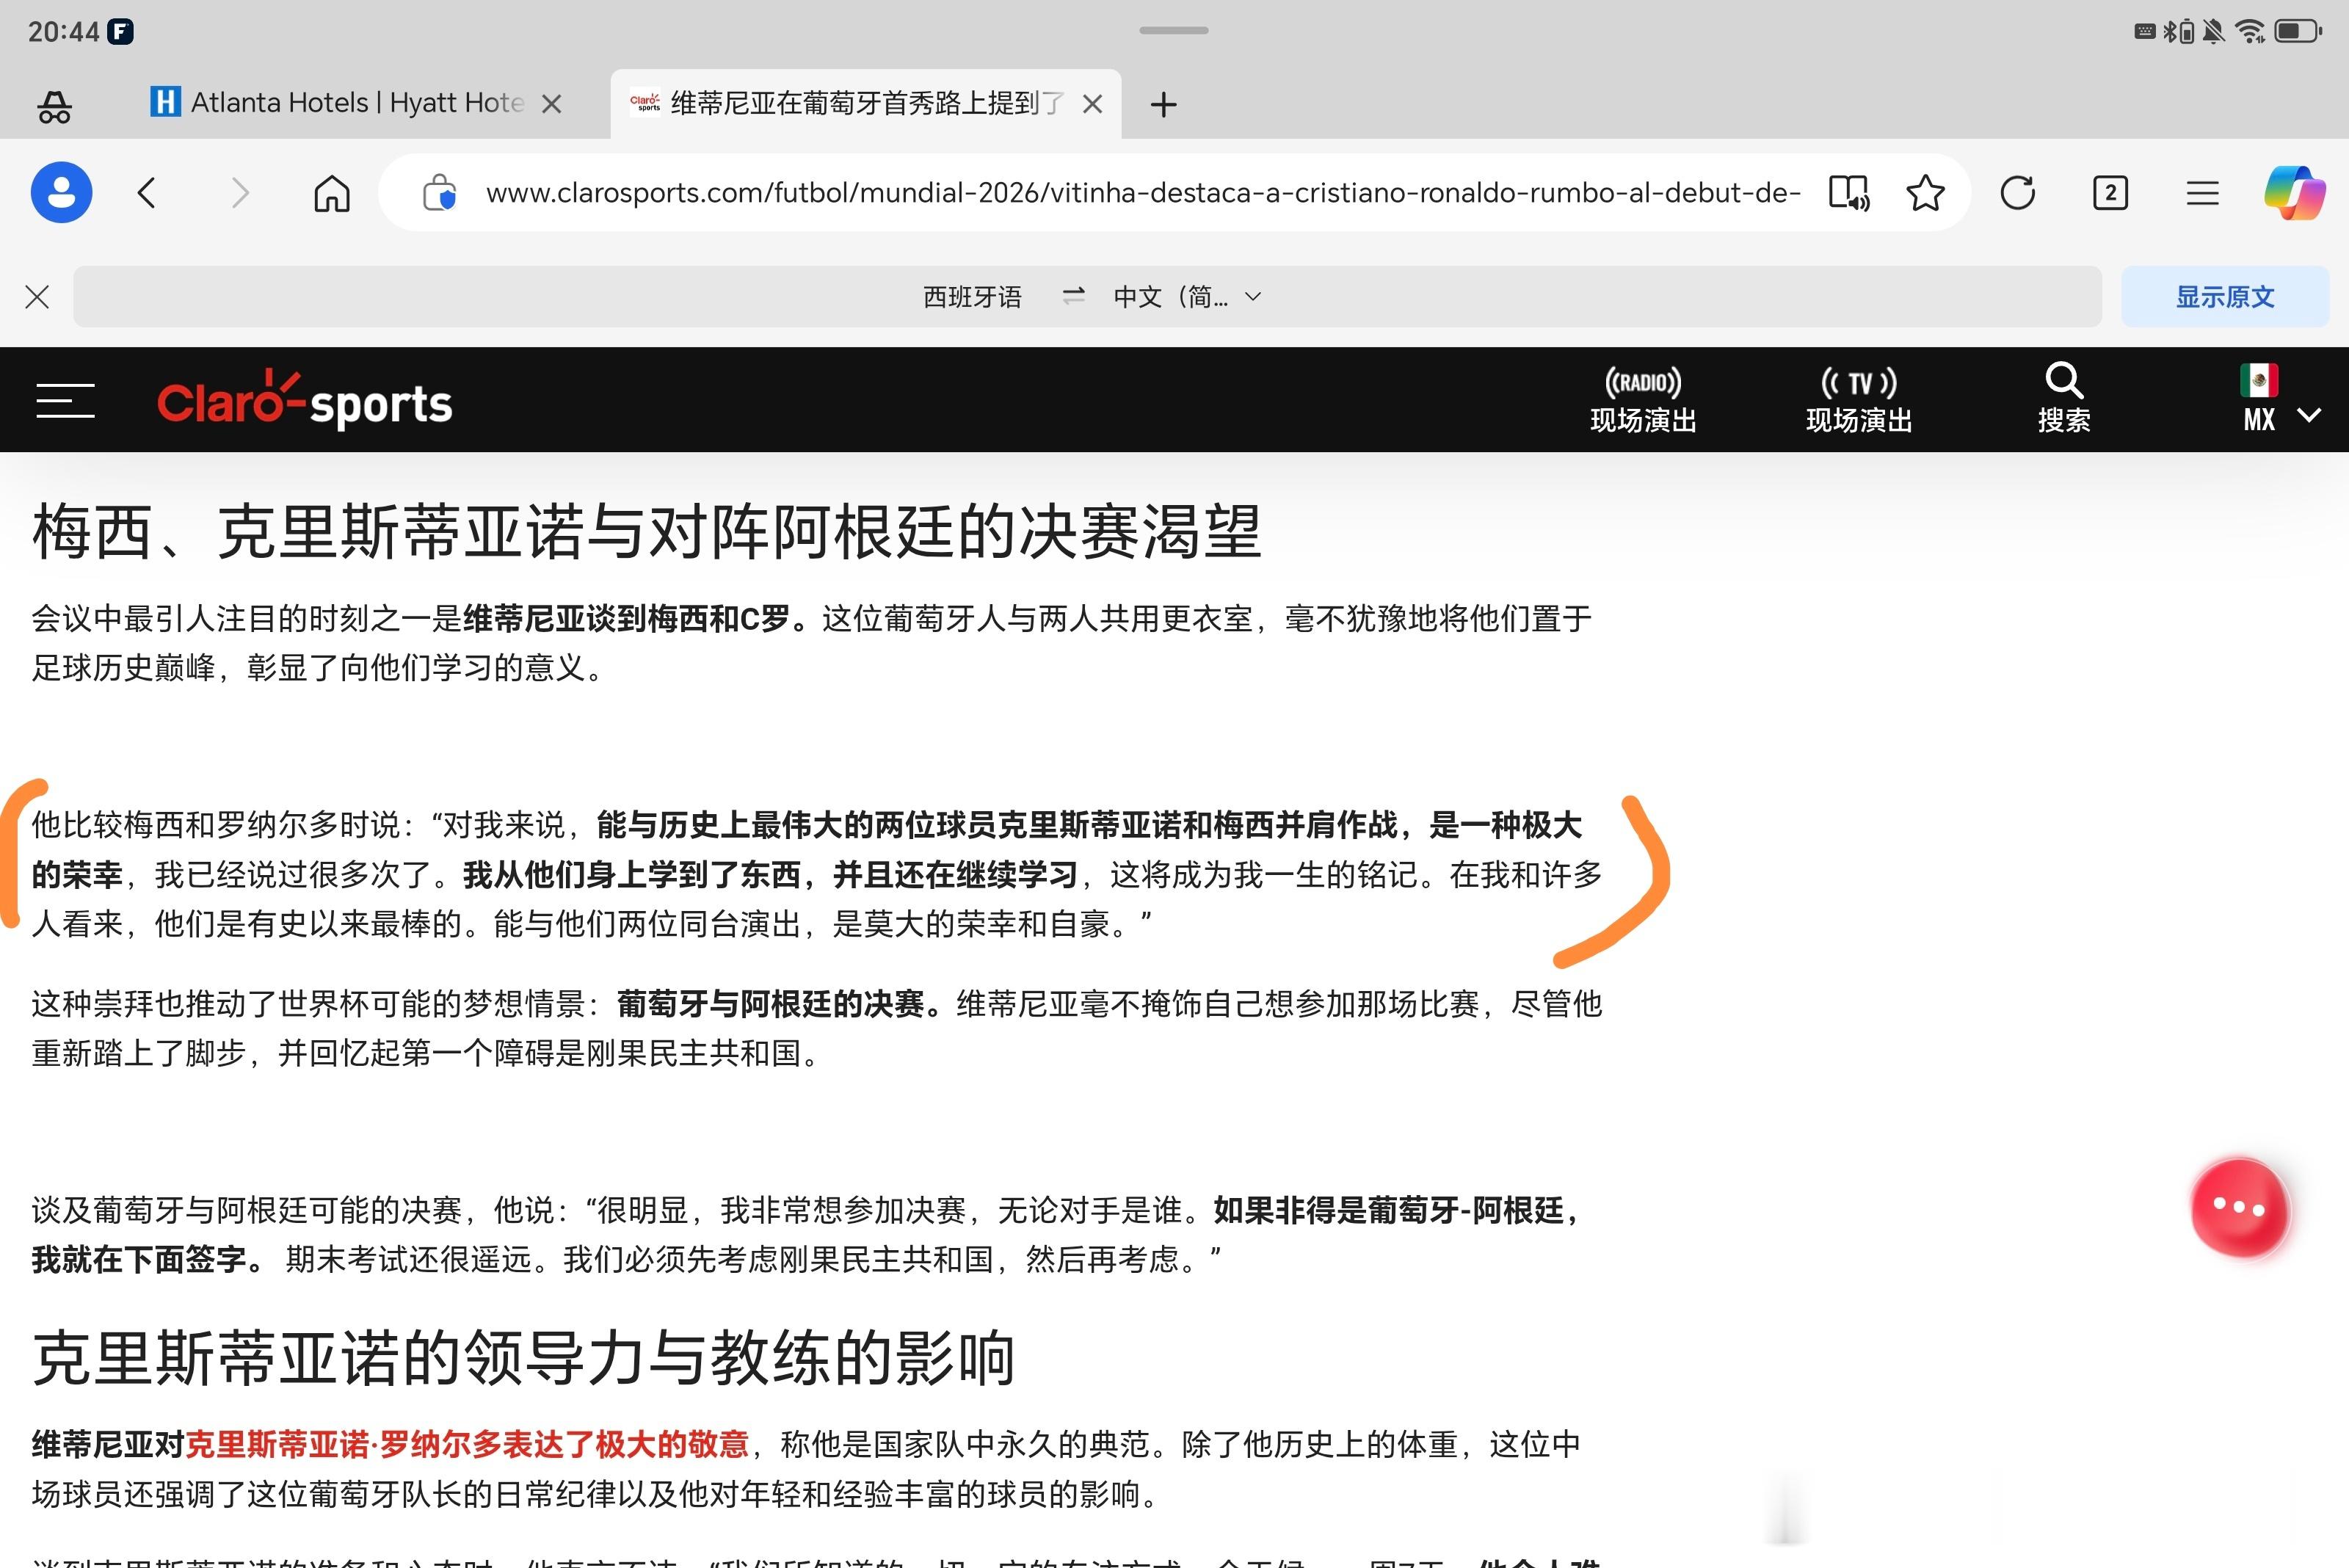Open a new browser tab

(x=1163, y=104)
